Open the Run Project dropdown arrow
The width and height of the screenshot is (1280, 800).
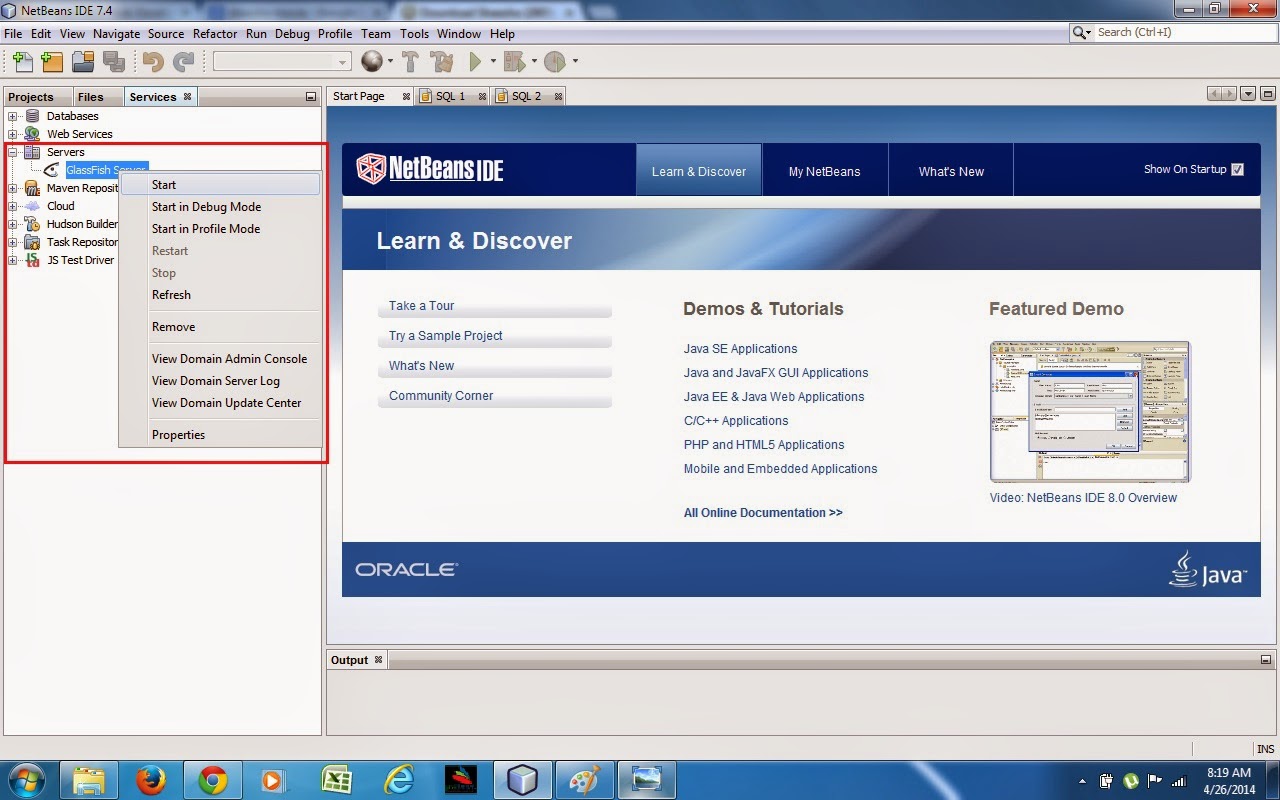pyautogui.click(x=493, y=62)
